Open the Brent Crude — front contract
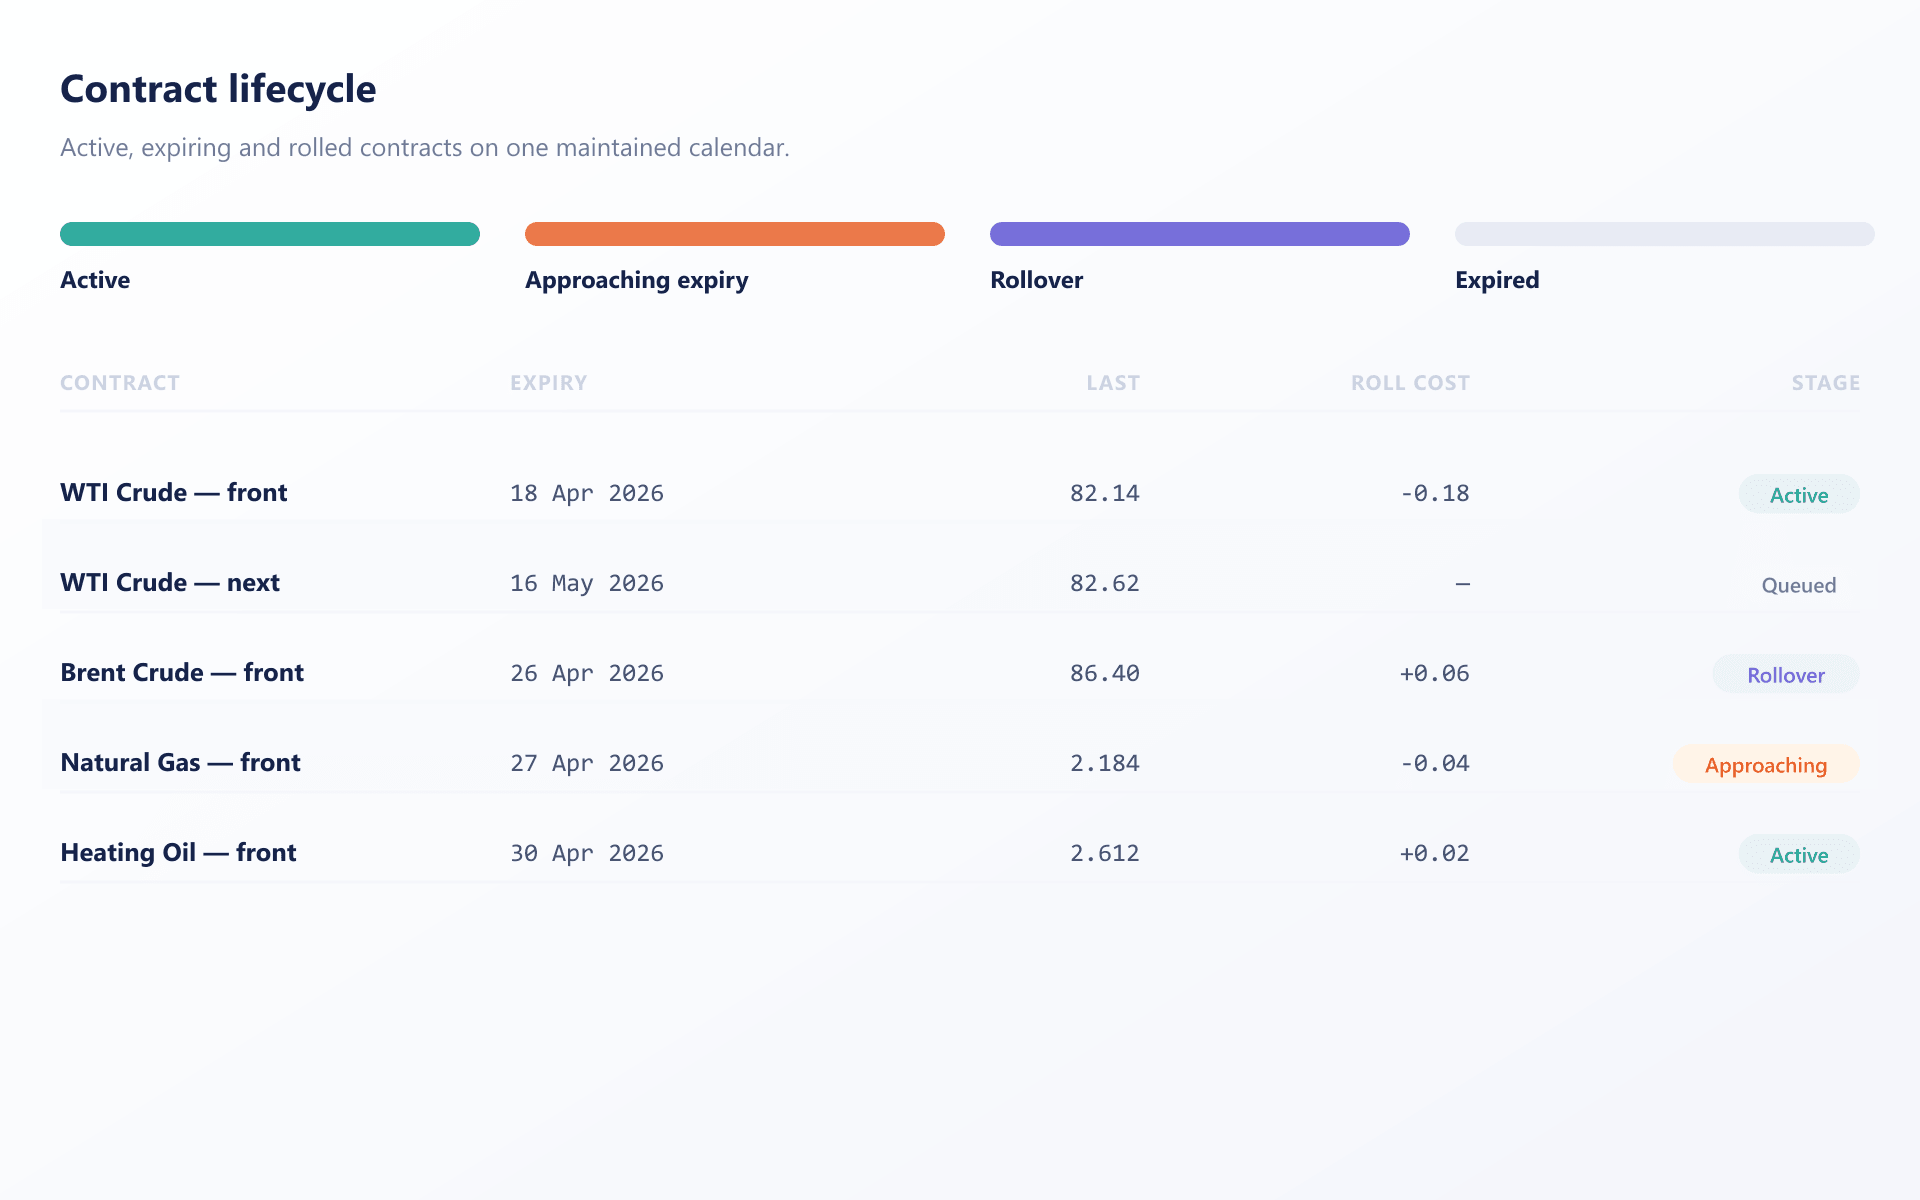Screen dimensions: 1920x1200 point(182,673)
